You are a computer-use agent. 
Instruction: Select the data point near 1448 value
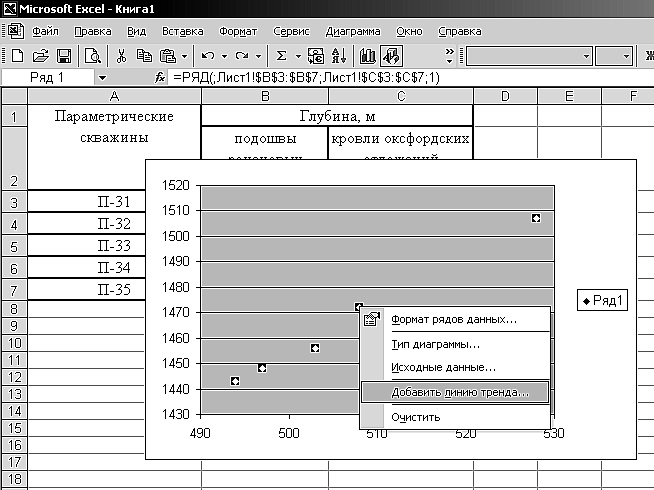(262, 368)
